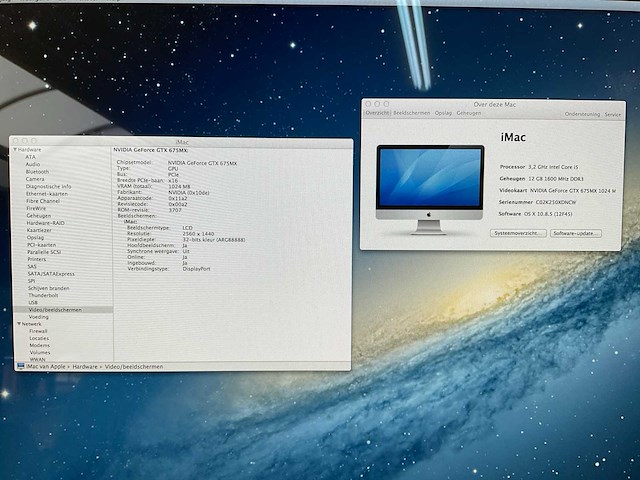Click the Videokaart NVIDIA value
This screenshot has width=640, height=480.
(x=573, y=191)
